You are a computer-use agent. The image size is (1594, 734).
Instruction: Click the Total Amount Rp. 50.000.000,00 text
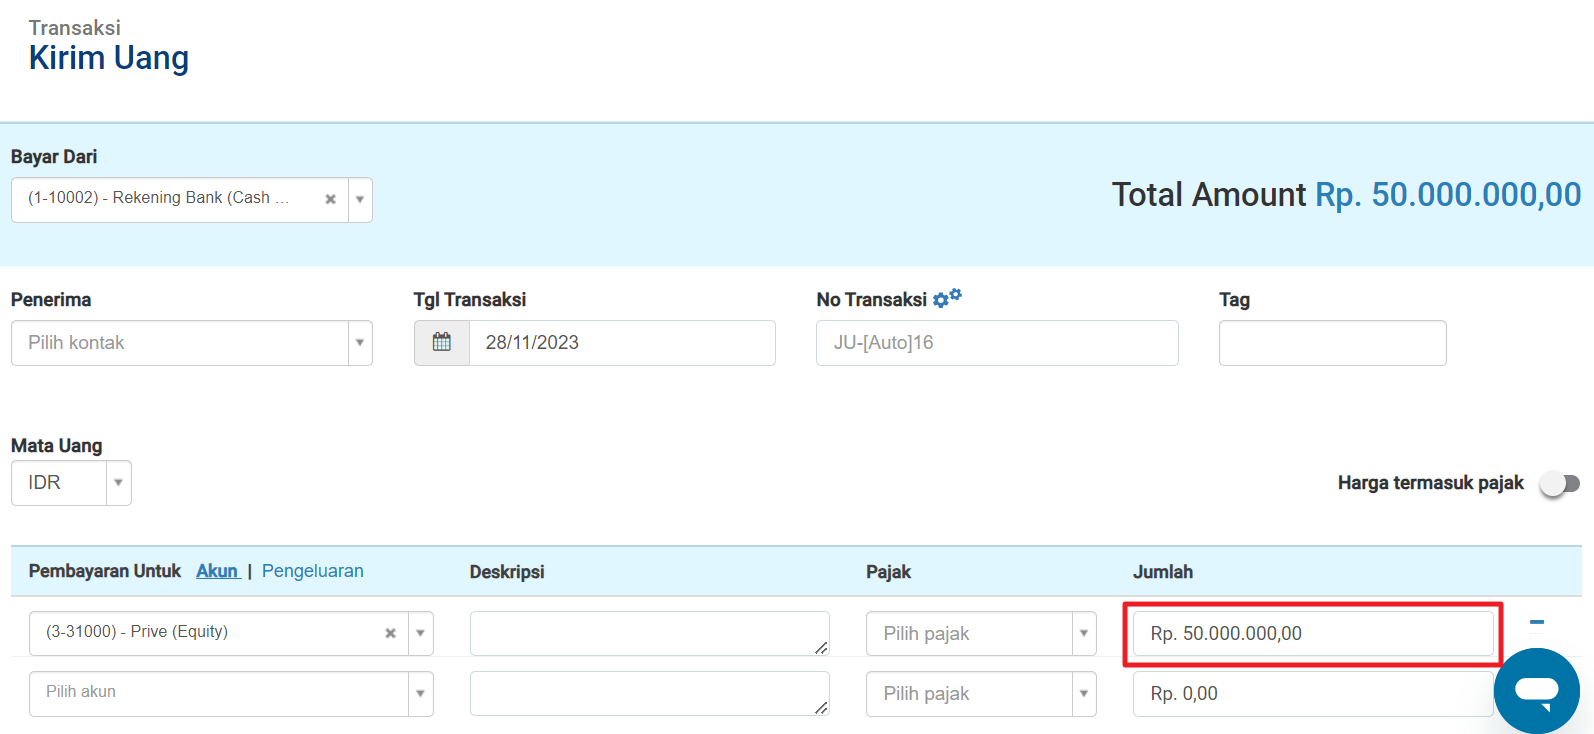click(x=1347, y=194)
